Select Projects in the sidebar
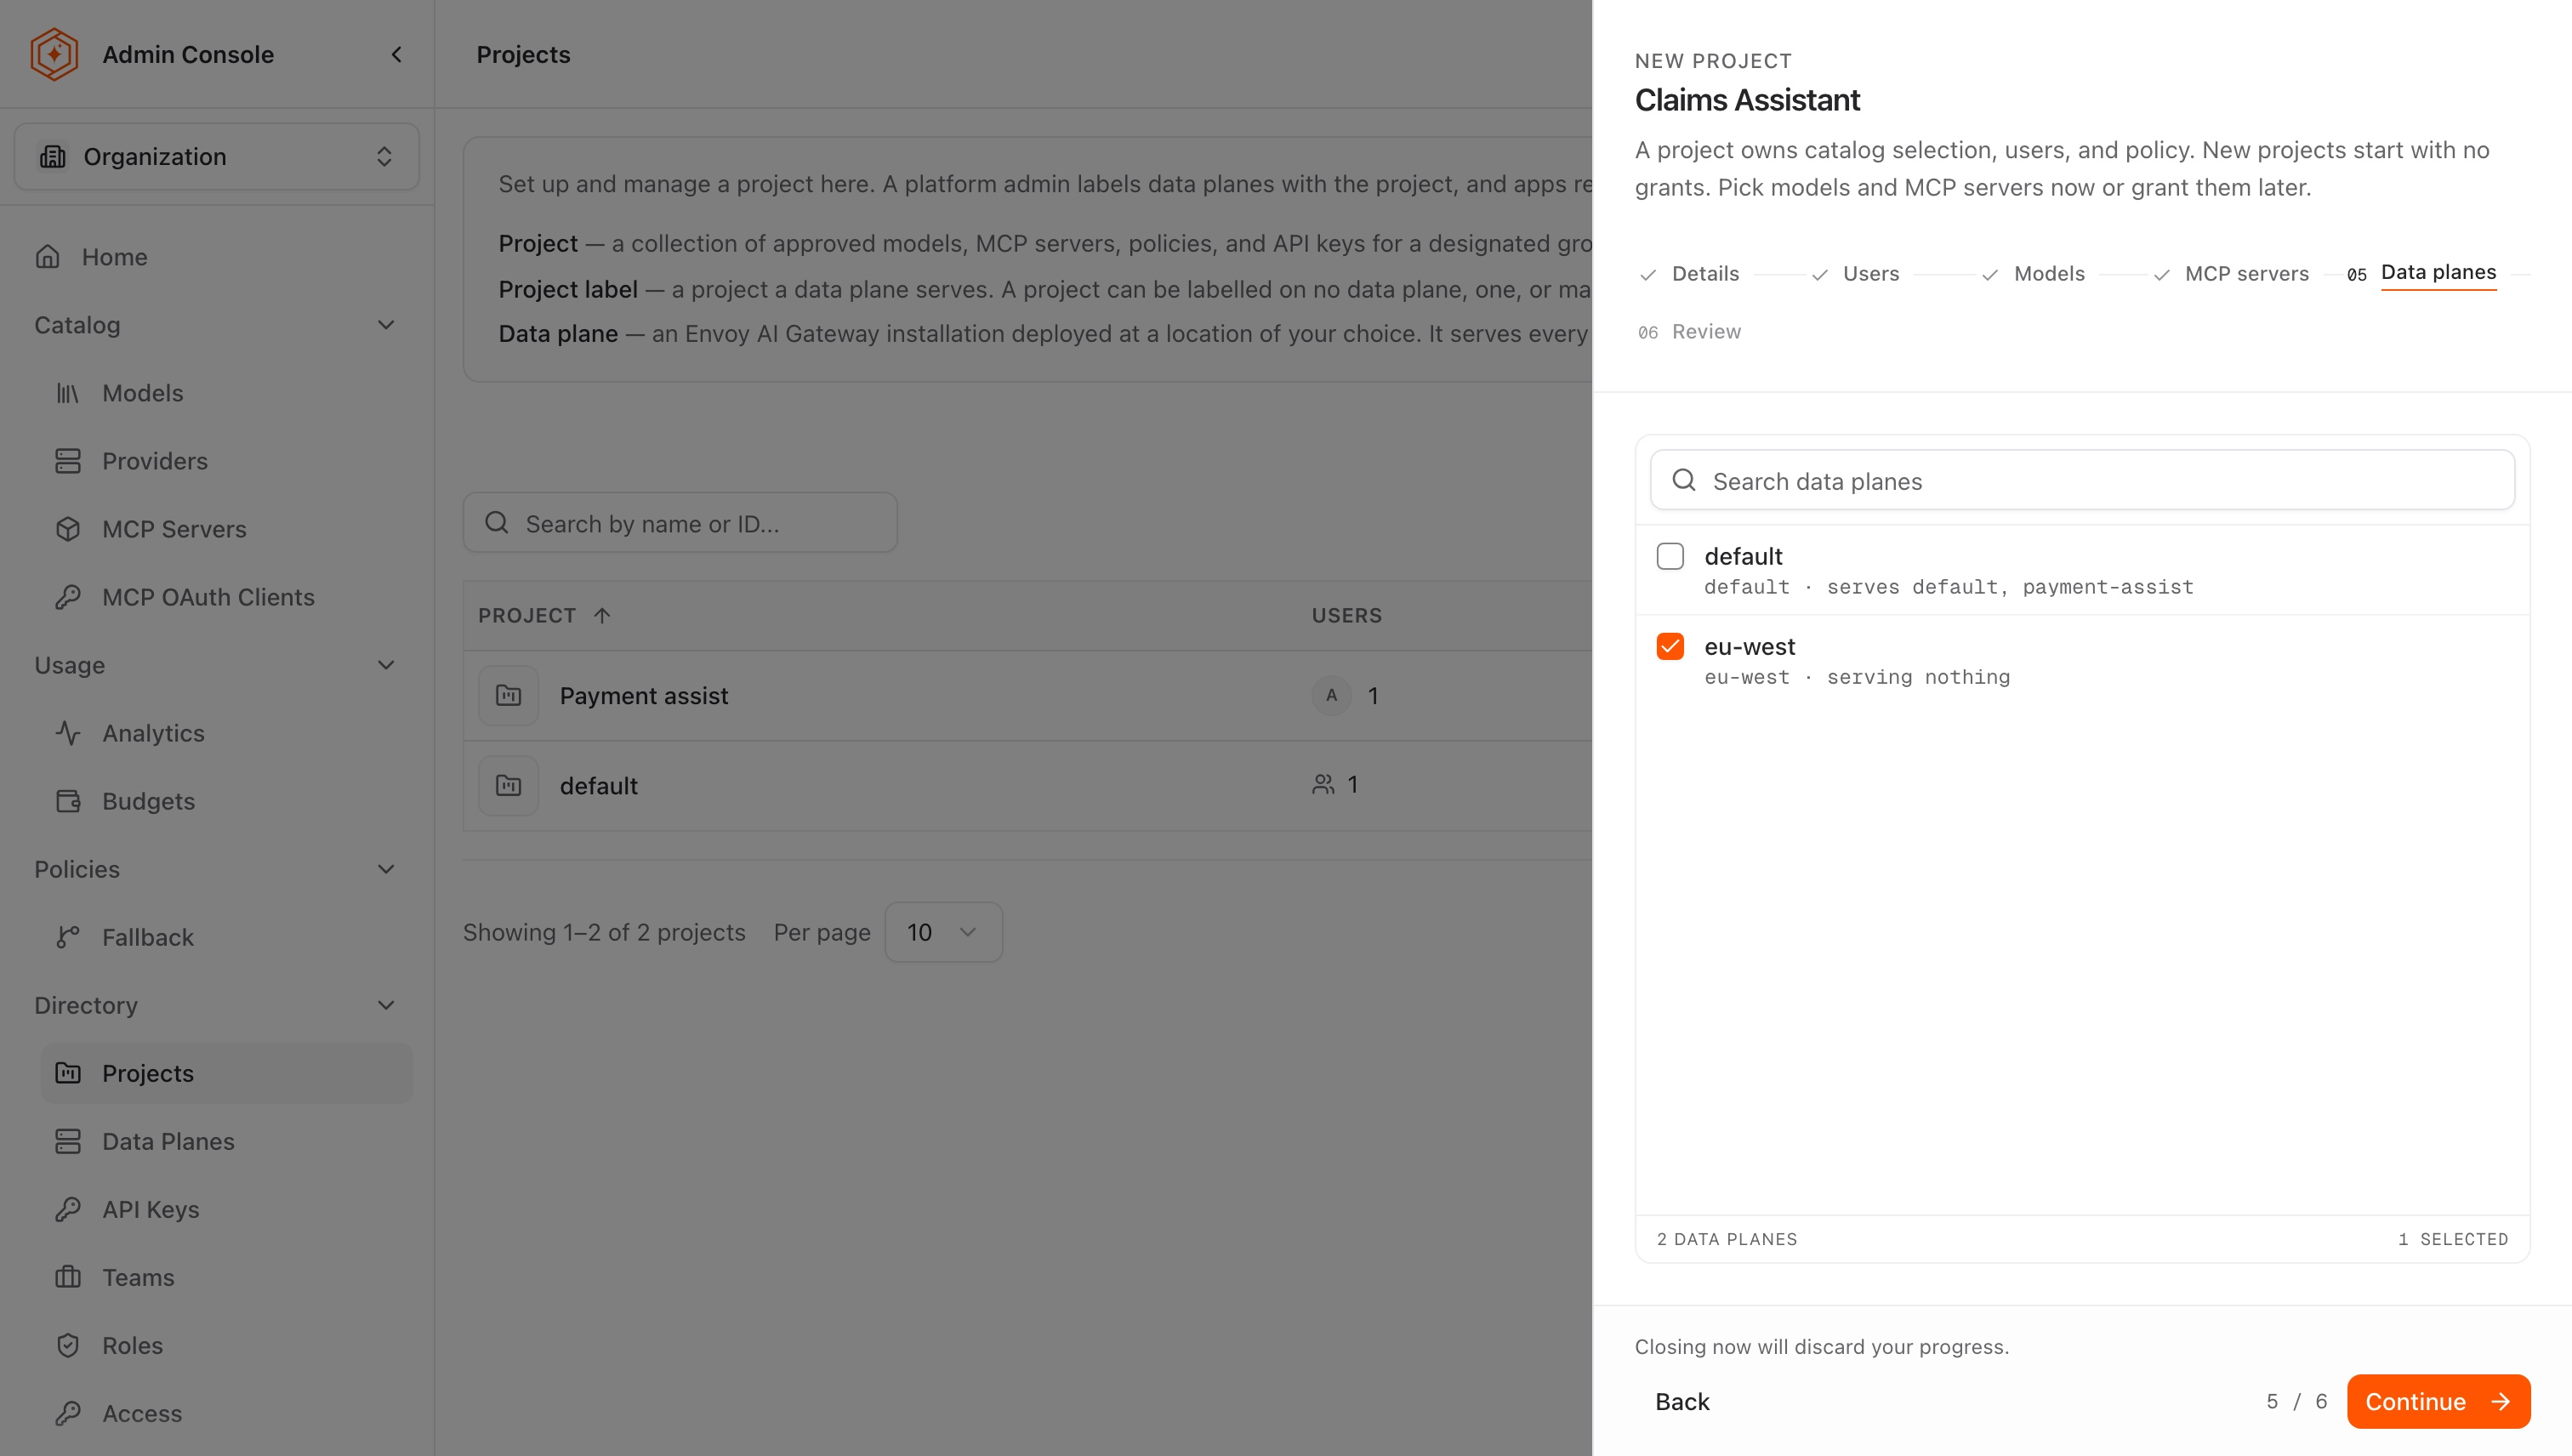The image size is (2572, 1456). pos(227,1073)
